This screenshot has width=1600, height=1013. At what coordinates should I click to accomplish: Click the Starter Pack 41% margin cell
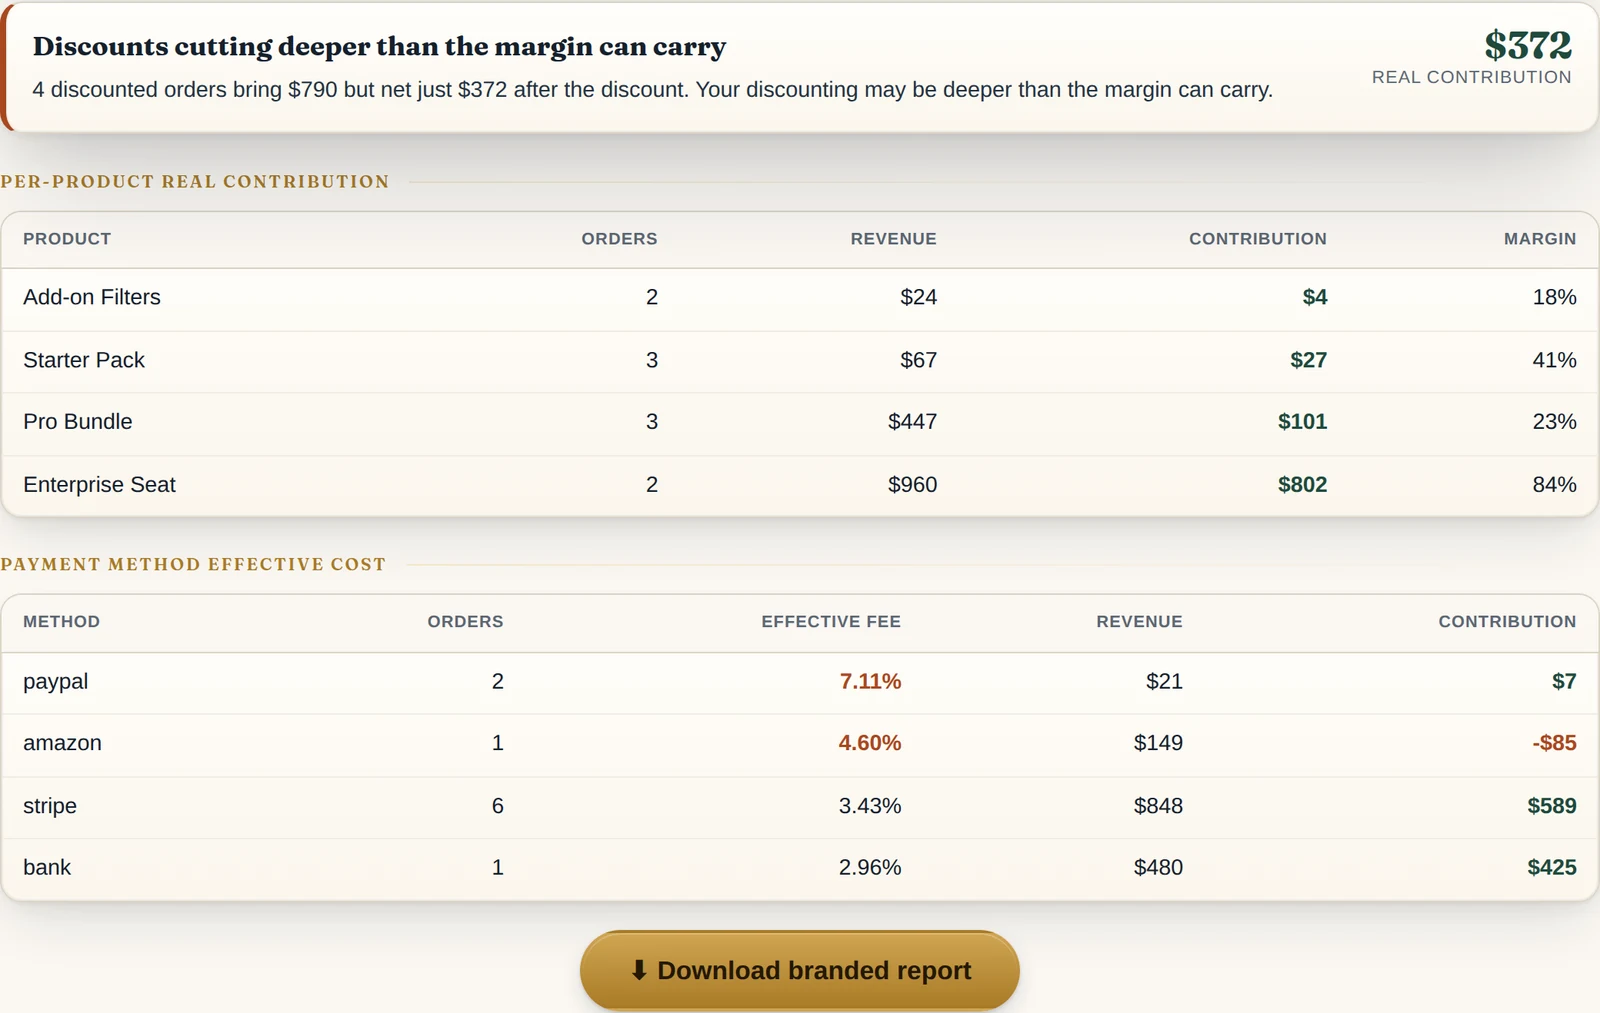point(1554,360)
